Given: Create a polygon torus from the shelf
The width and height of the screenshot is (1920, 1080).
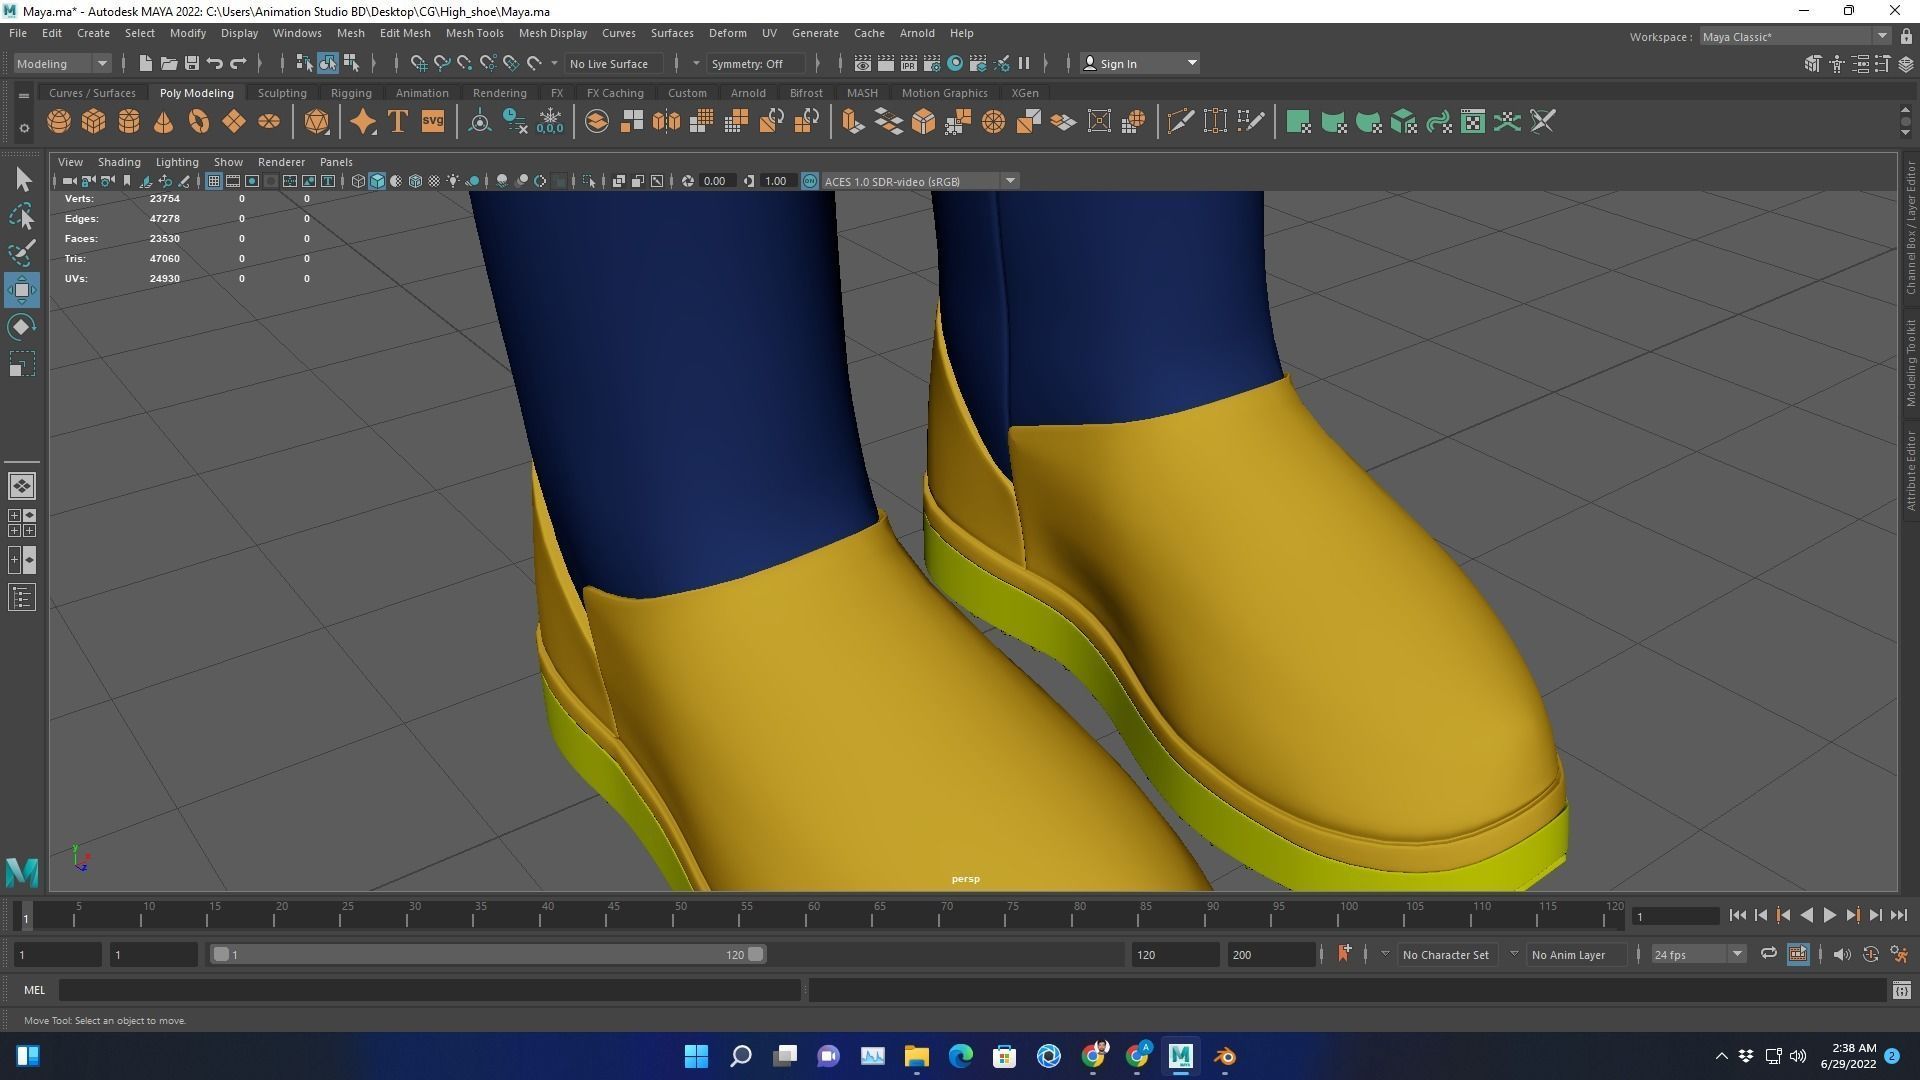Looking at the screenshot, I should point(199,122).
